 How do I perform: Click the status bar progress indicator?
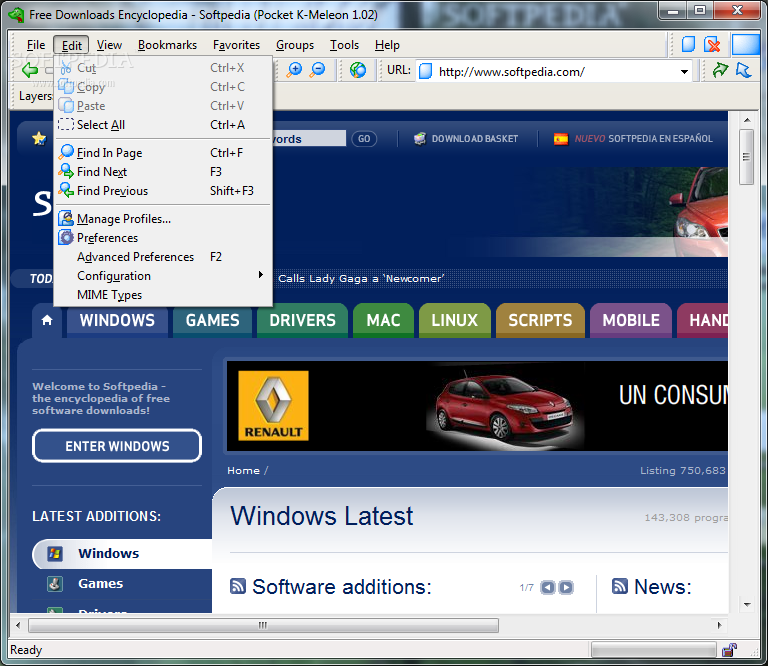pyautogui.click(x=653, y=650)
